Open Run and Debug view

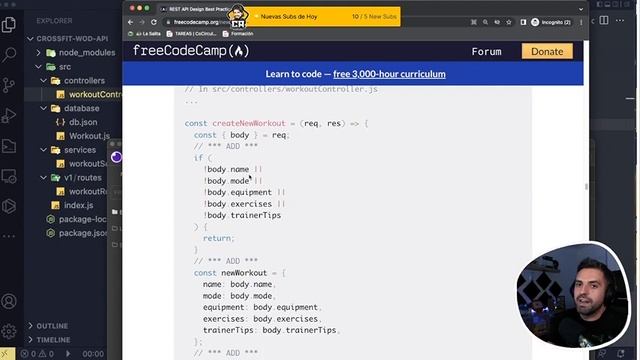(9, 116)
